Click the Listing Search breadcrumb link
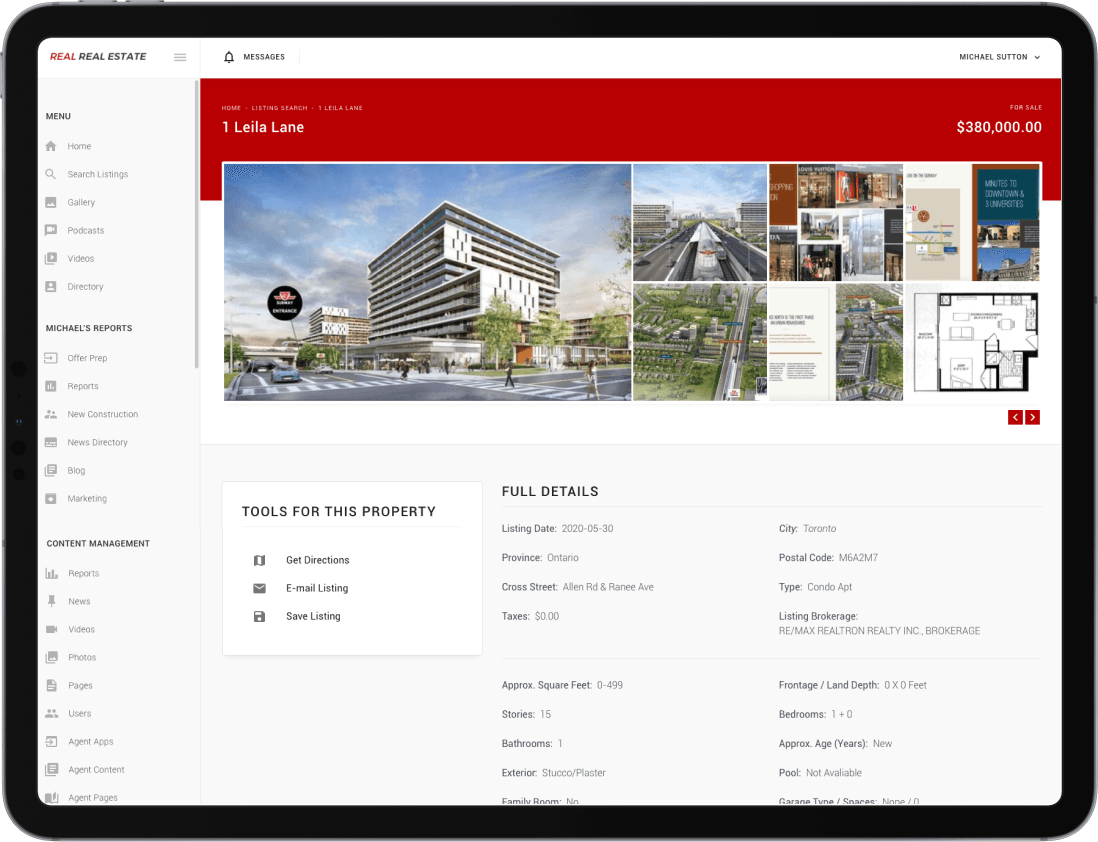 coord(279,108)
